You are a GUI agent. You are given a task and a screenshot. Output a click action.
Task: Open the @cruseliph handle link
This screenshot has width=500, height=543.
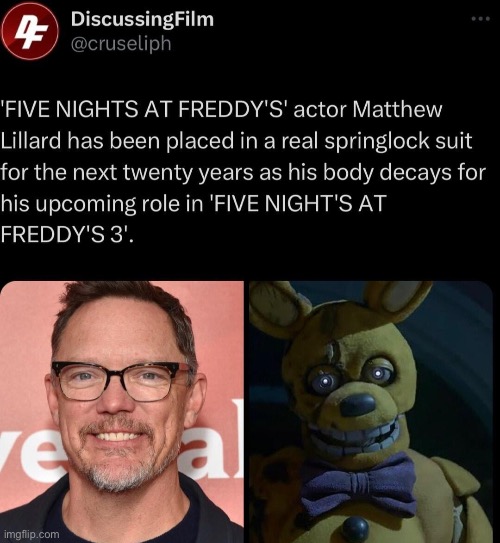point(121,44)
